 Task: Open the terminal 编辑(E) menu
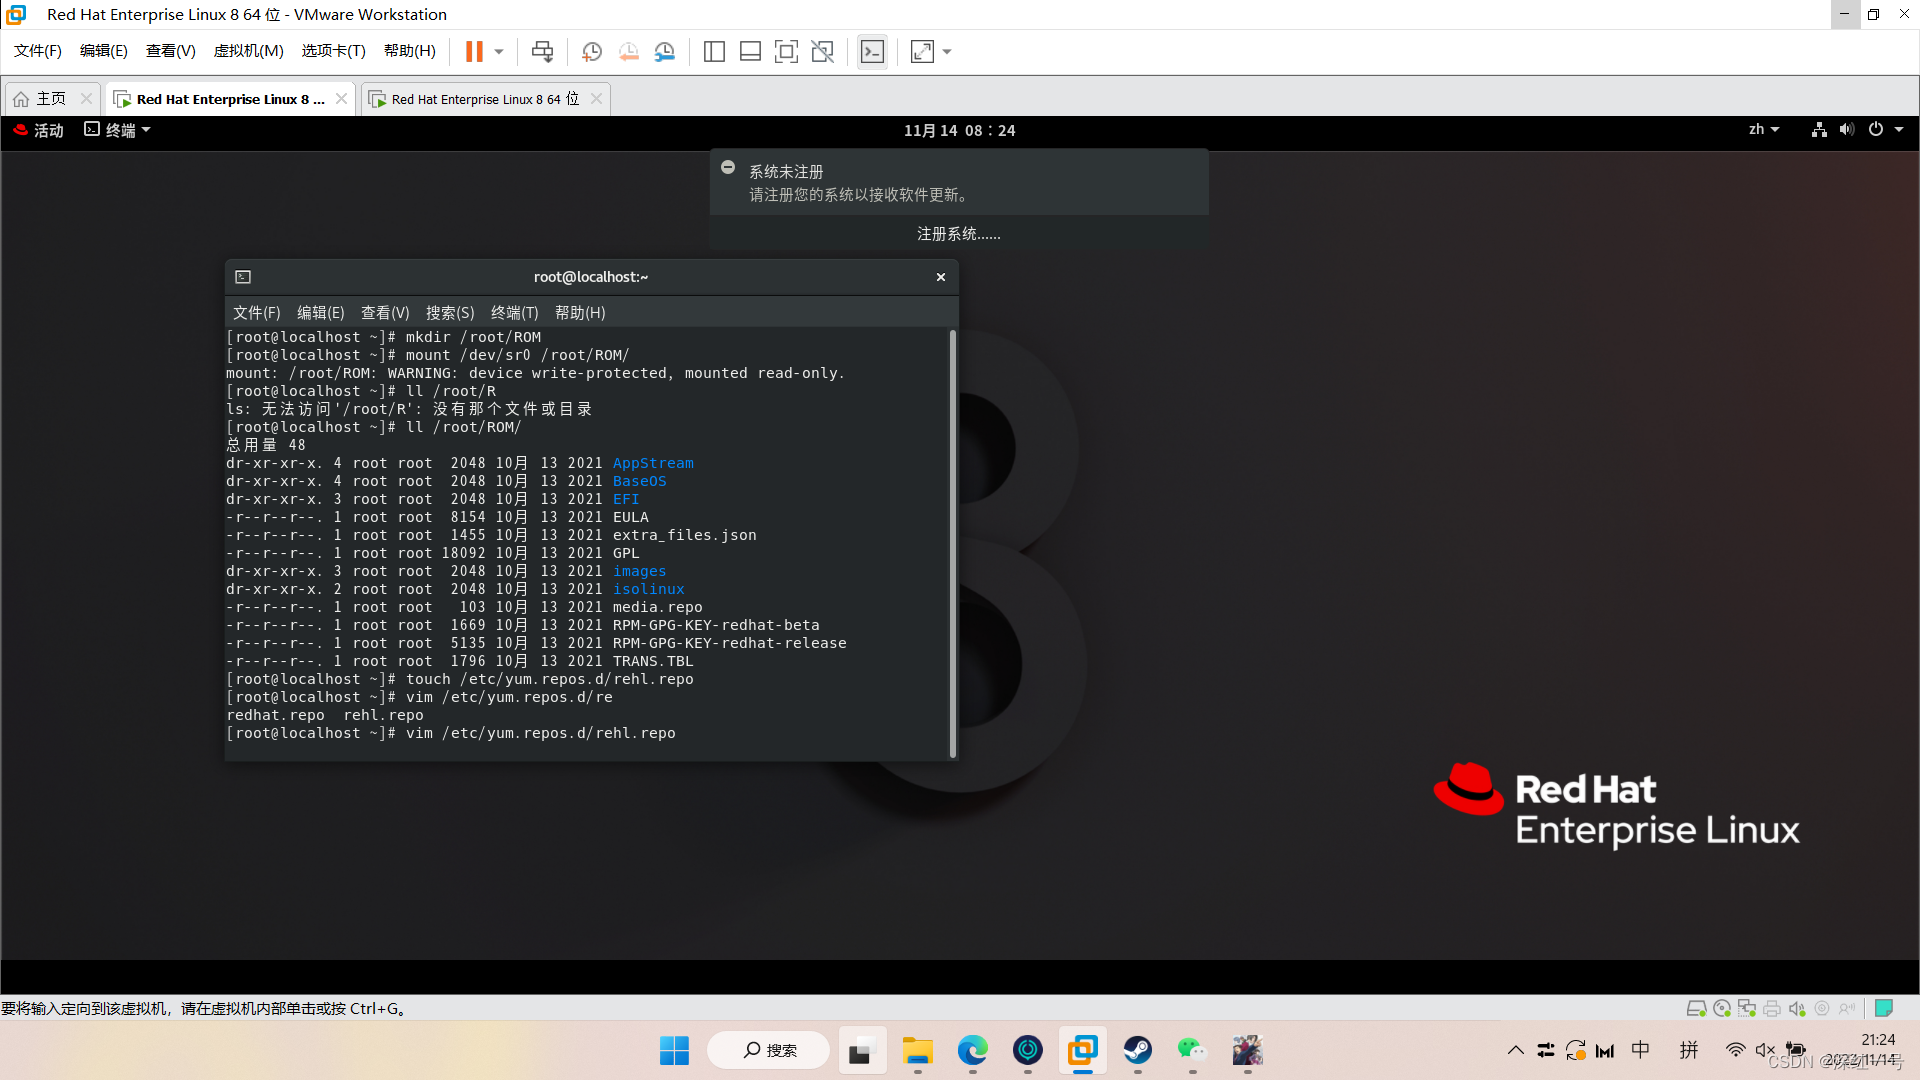320,313
